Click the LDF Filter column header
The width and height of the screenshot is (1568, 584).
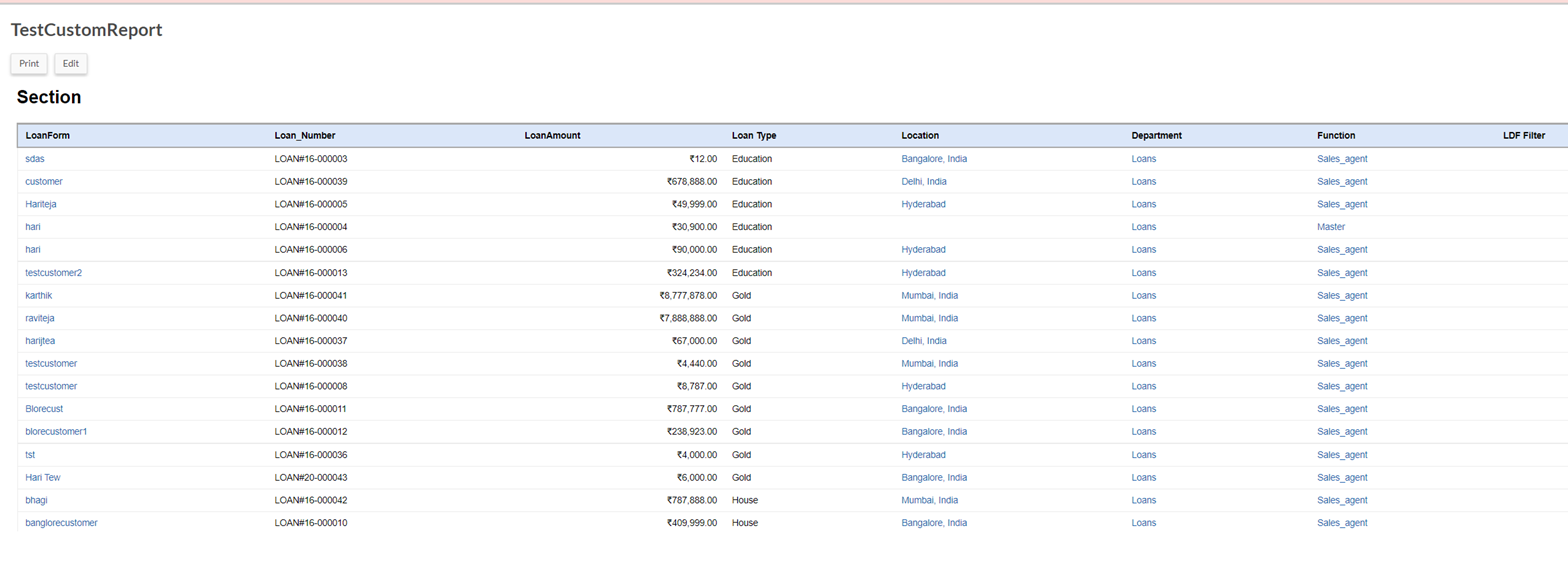pyautogui.click(x=1523, y=136)
